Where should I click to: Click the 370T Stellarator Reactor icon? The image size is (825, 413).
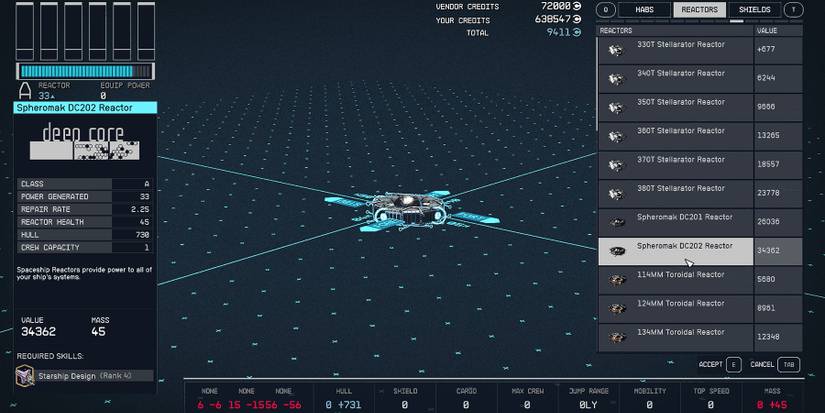click(x=616, y=165)
